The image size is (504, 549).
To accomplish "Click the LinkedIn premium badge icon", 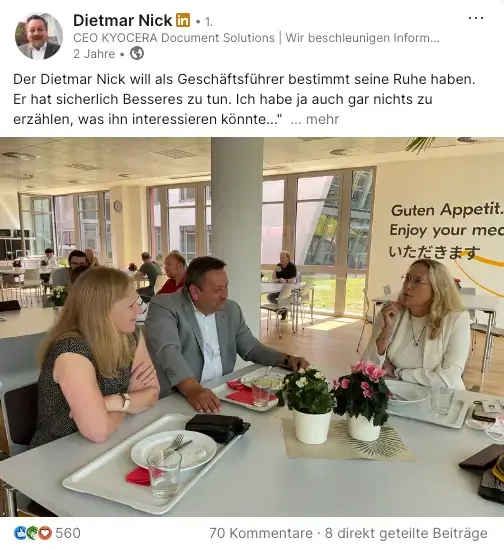I will [183, 20].
